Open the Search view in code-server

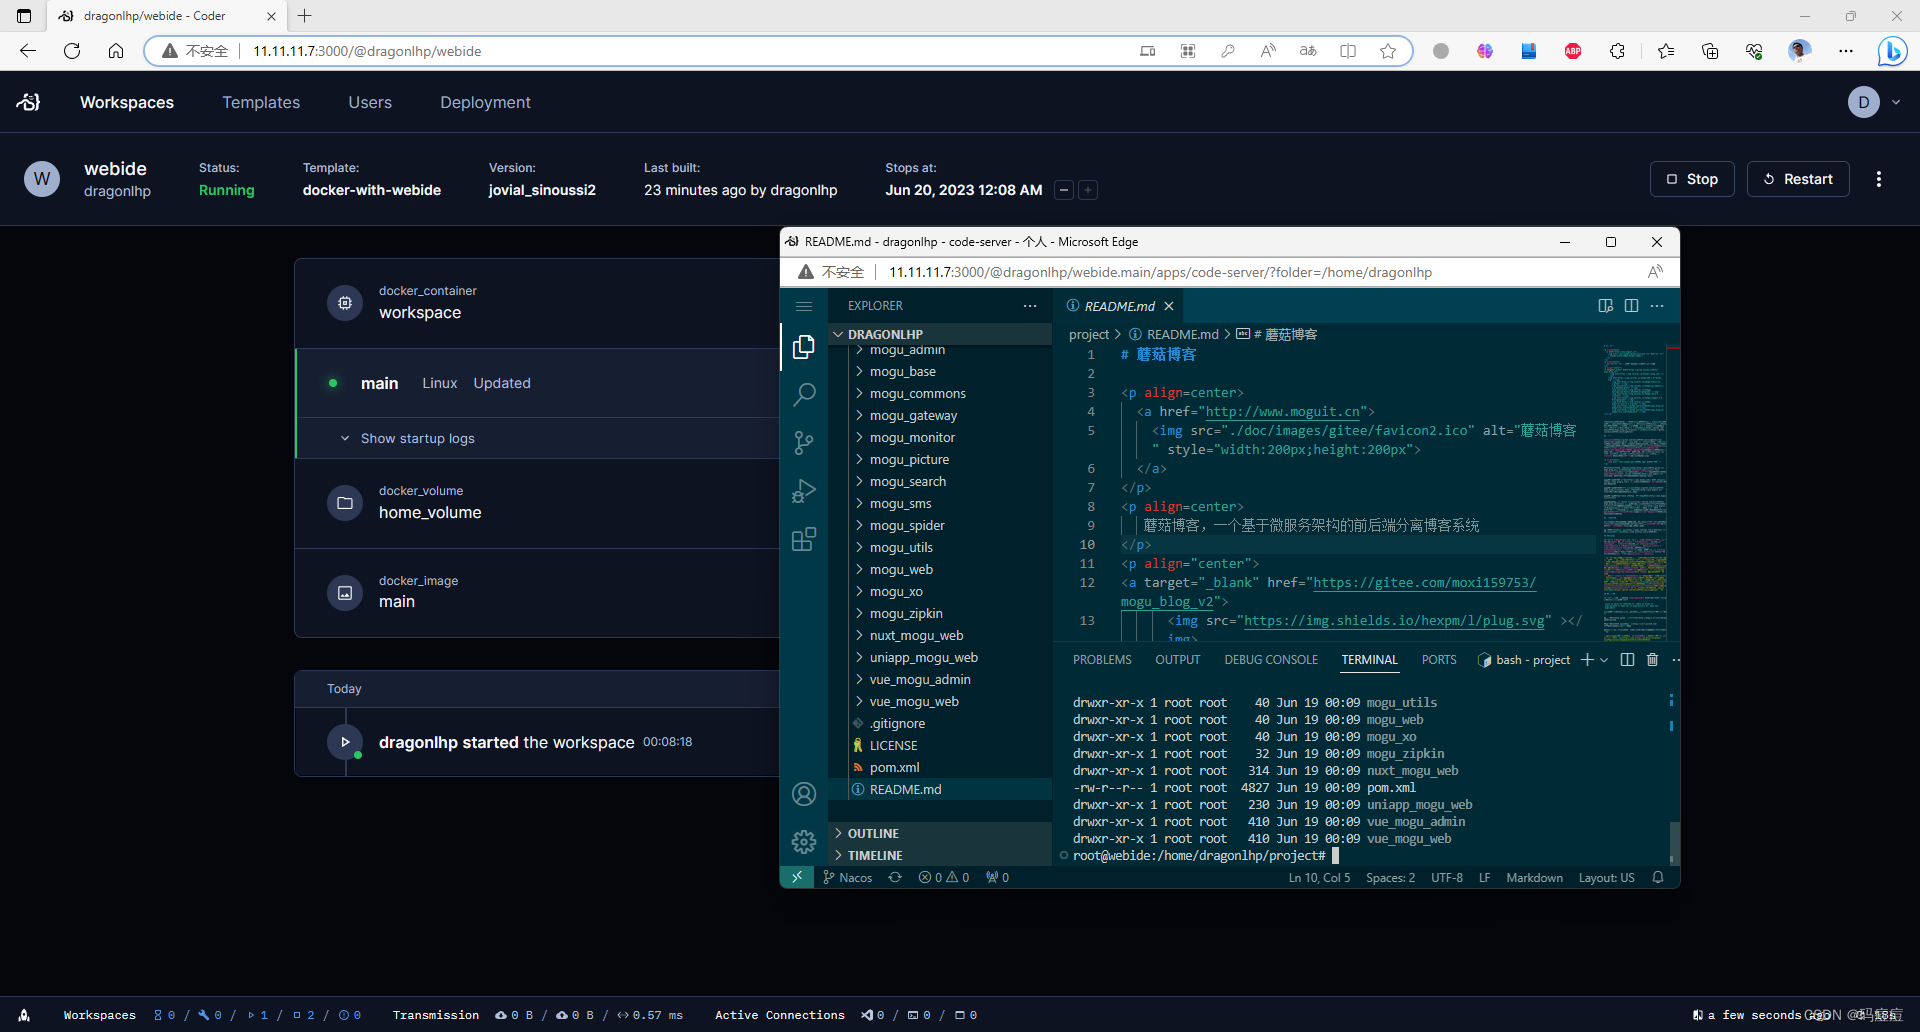point(804,394)
